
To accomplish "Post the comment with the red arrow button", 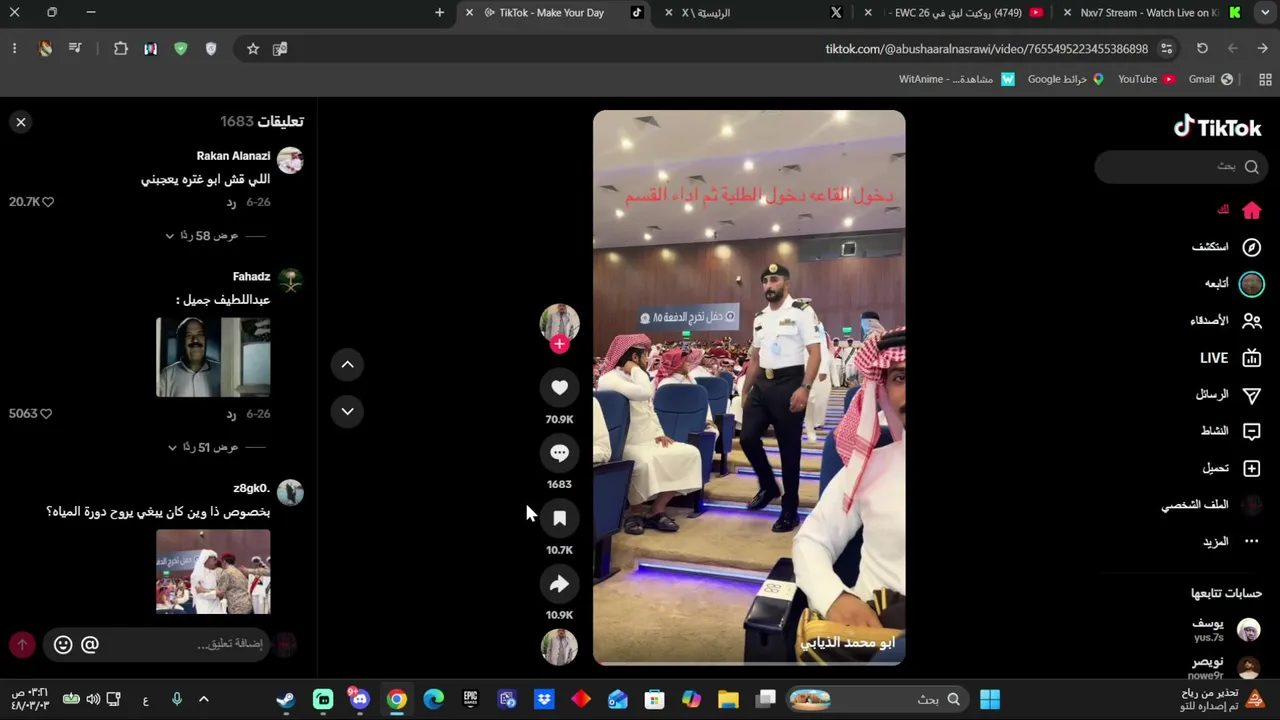I will [22, 645].
